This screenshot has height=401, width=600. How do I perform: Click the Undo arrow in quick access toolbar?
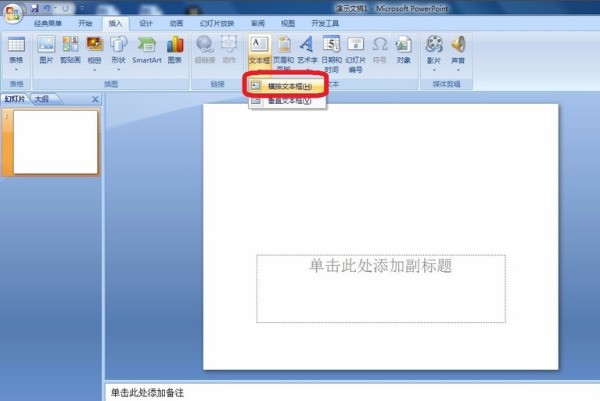[47, 8]
